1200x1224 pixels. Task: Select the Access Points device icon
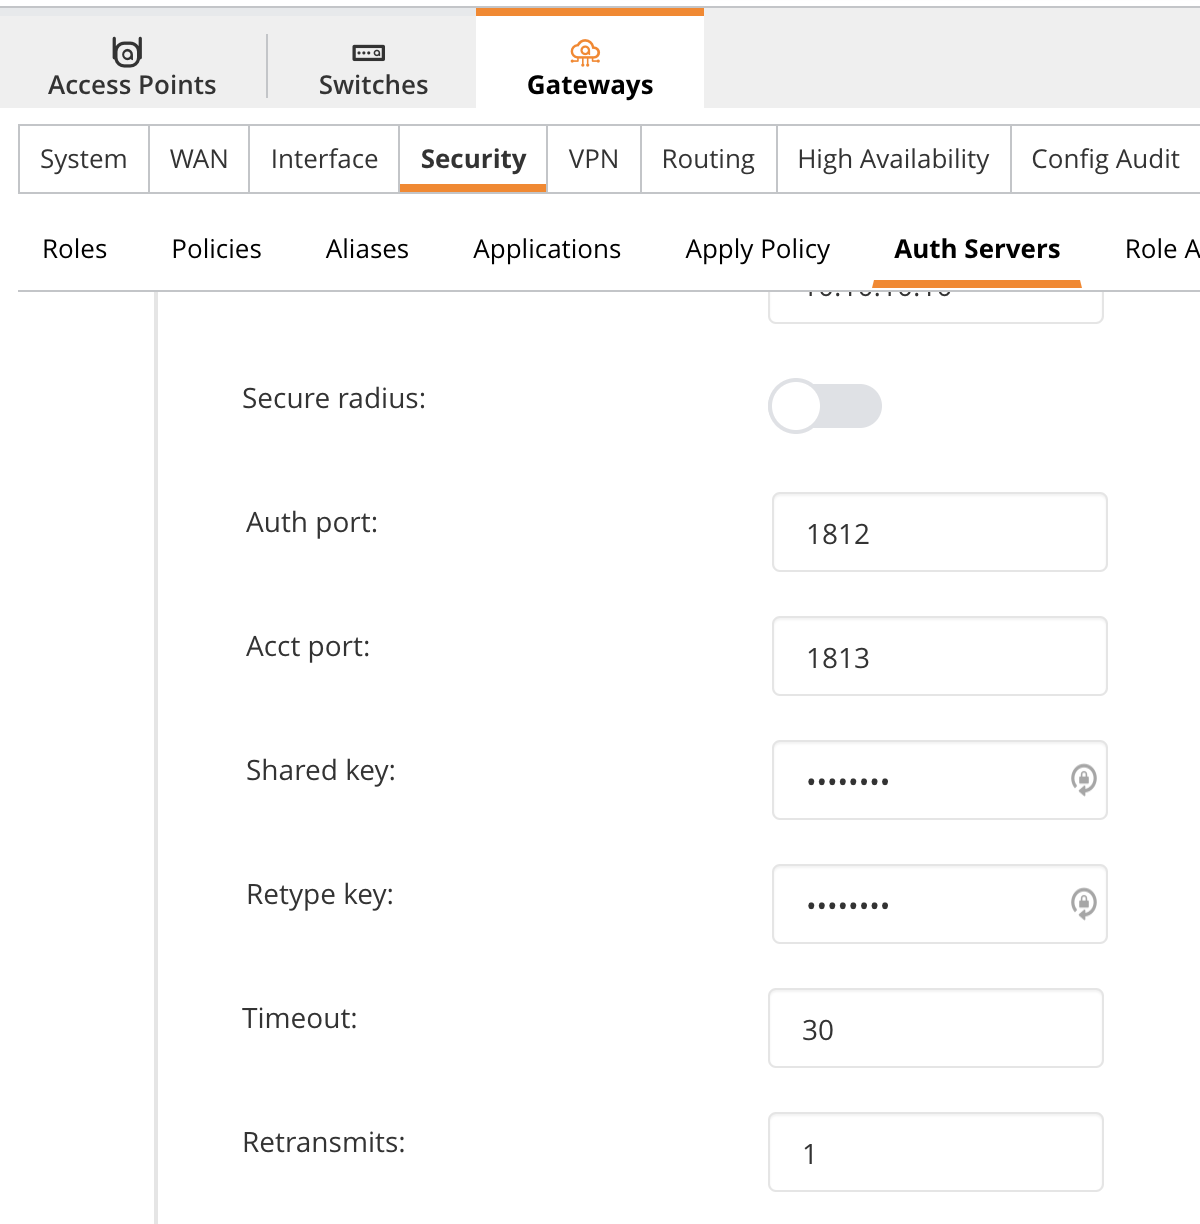click(x=127, y=52)
